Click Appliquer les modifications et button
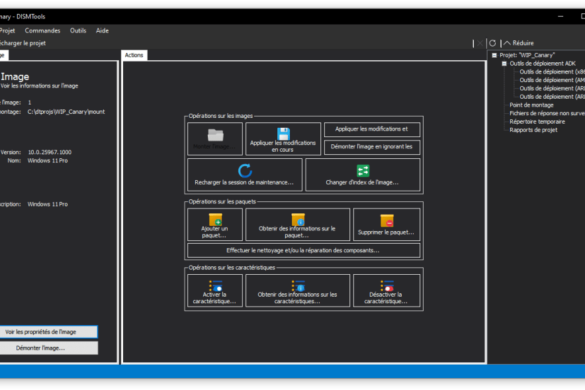 (372, 129)
